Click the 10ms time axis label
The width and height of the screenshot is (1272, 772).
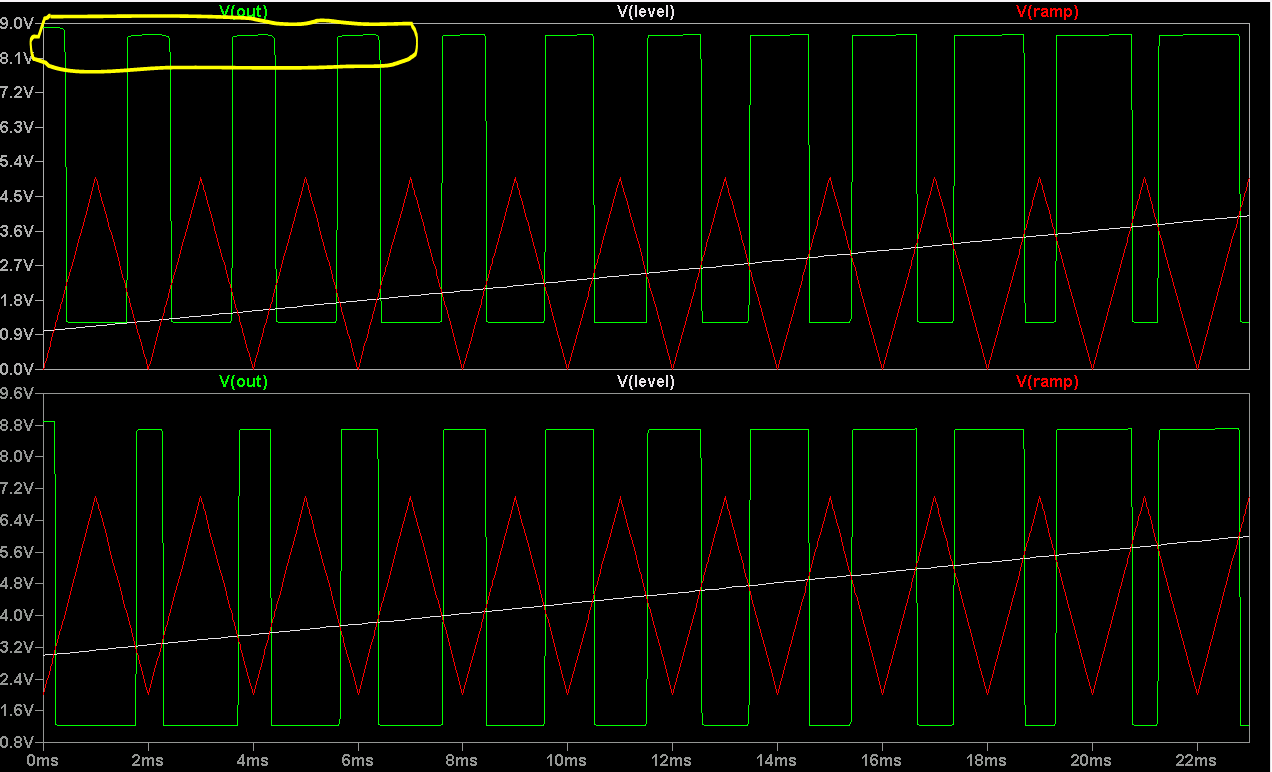pos(567,761)
